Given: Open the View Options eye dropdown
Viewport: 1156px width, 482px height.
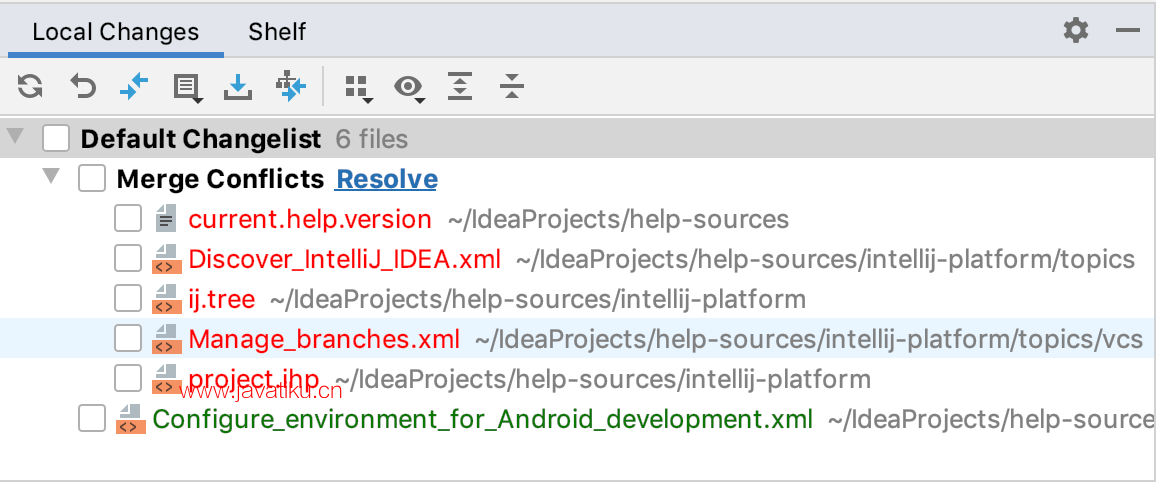Looking at the screenshot, I should pos(409,88).
